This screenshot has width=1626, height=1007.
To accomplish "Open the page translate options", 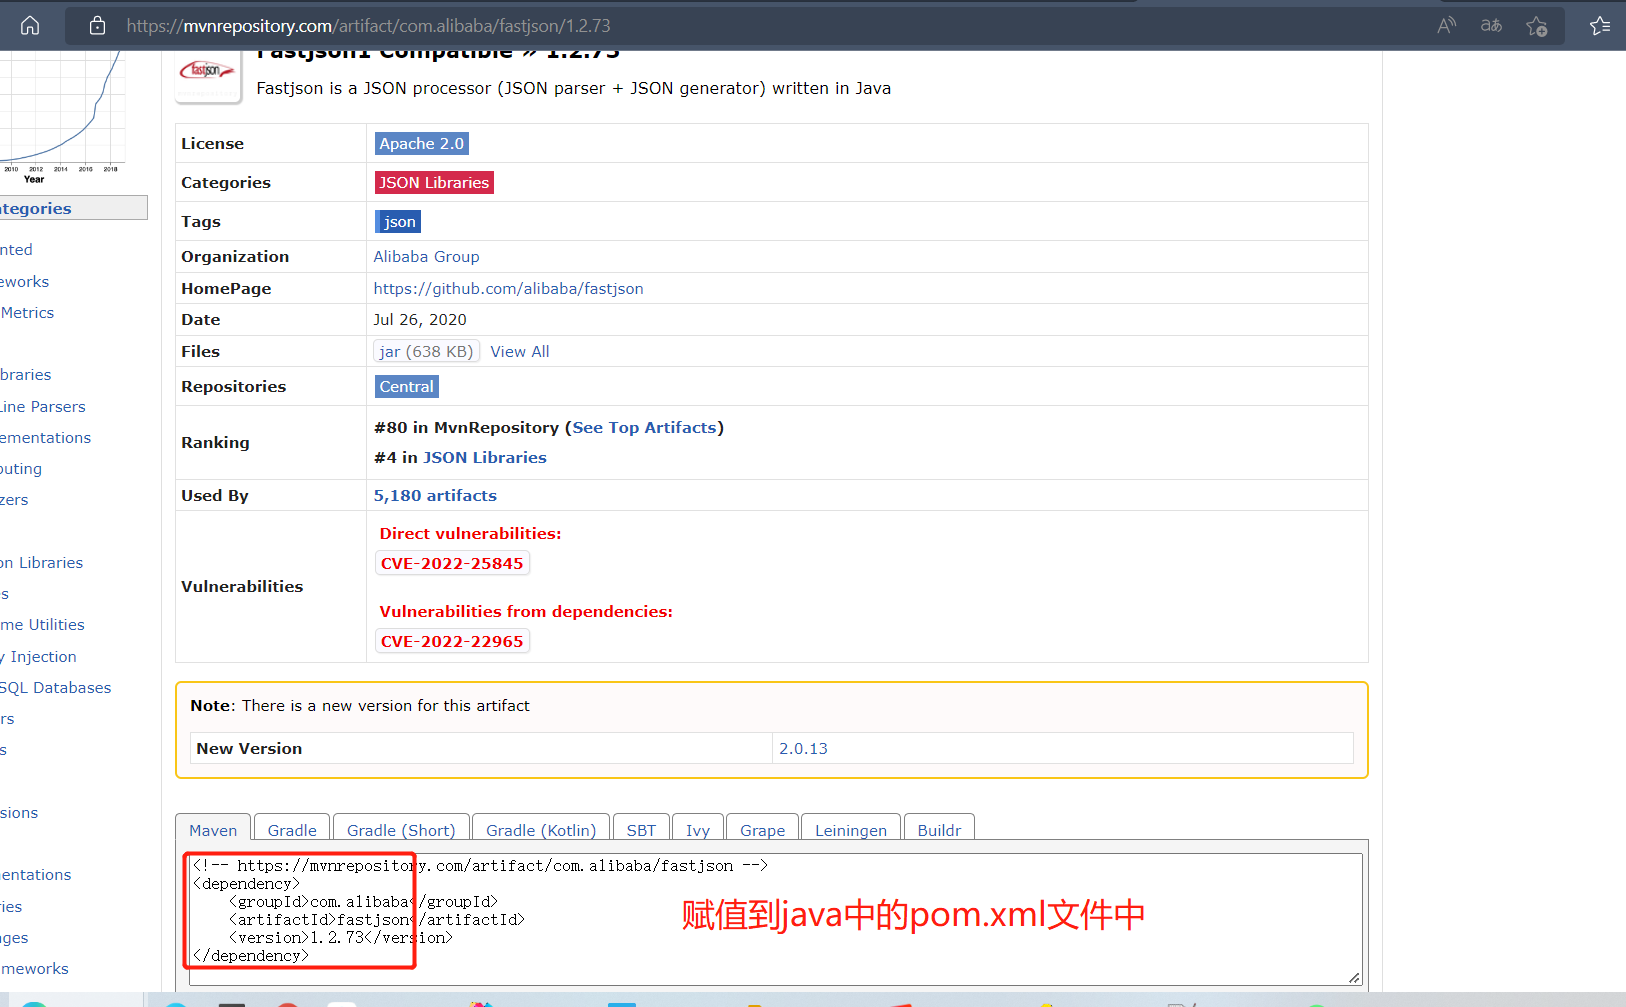I will pos(1491,26).
